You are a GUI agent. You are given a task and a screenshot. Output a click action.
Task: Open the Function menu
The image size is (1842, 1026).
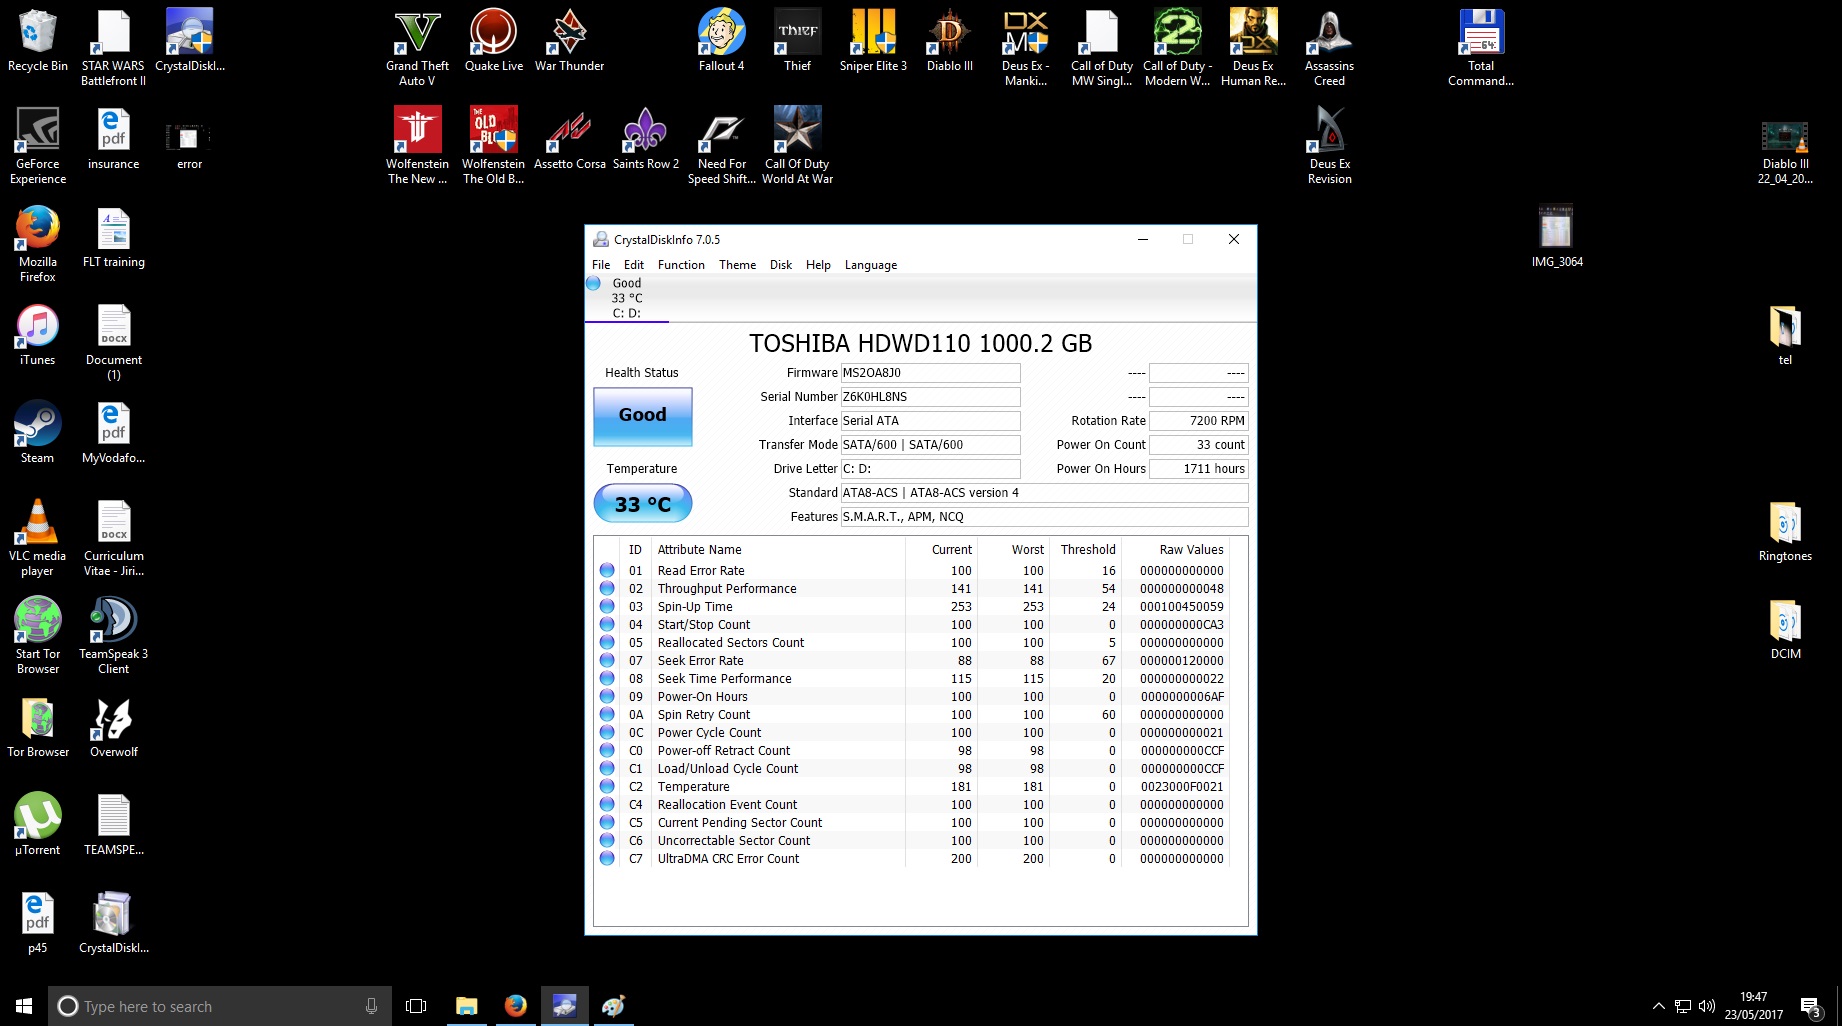point(681,265)
